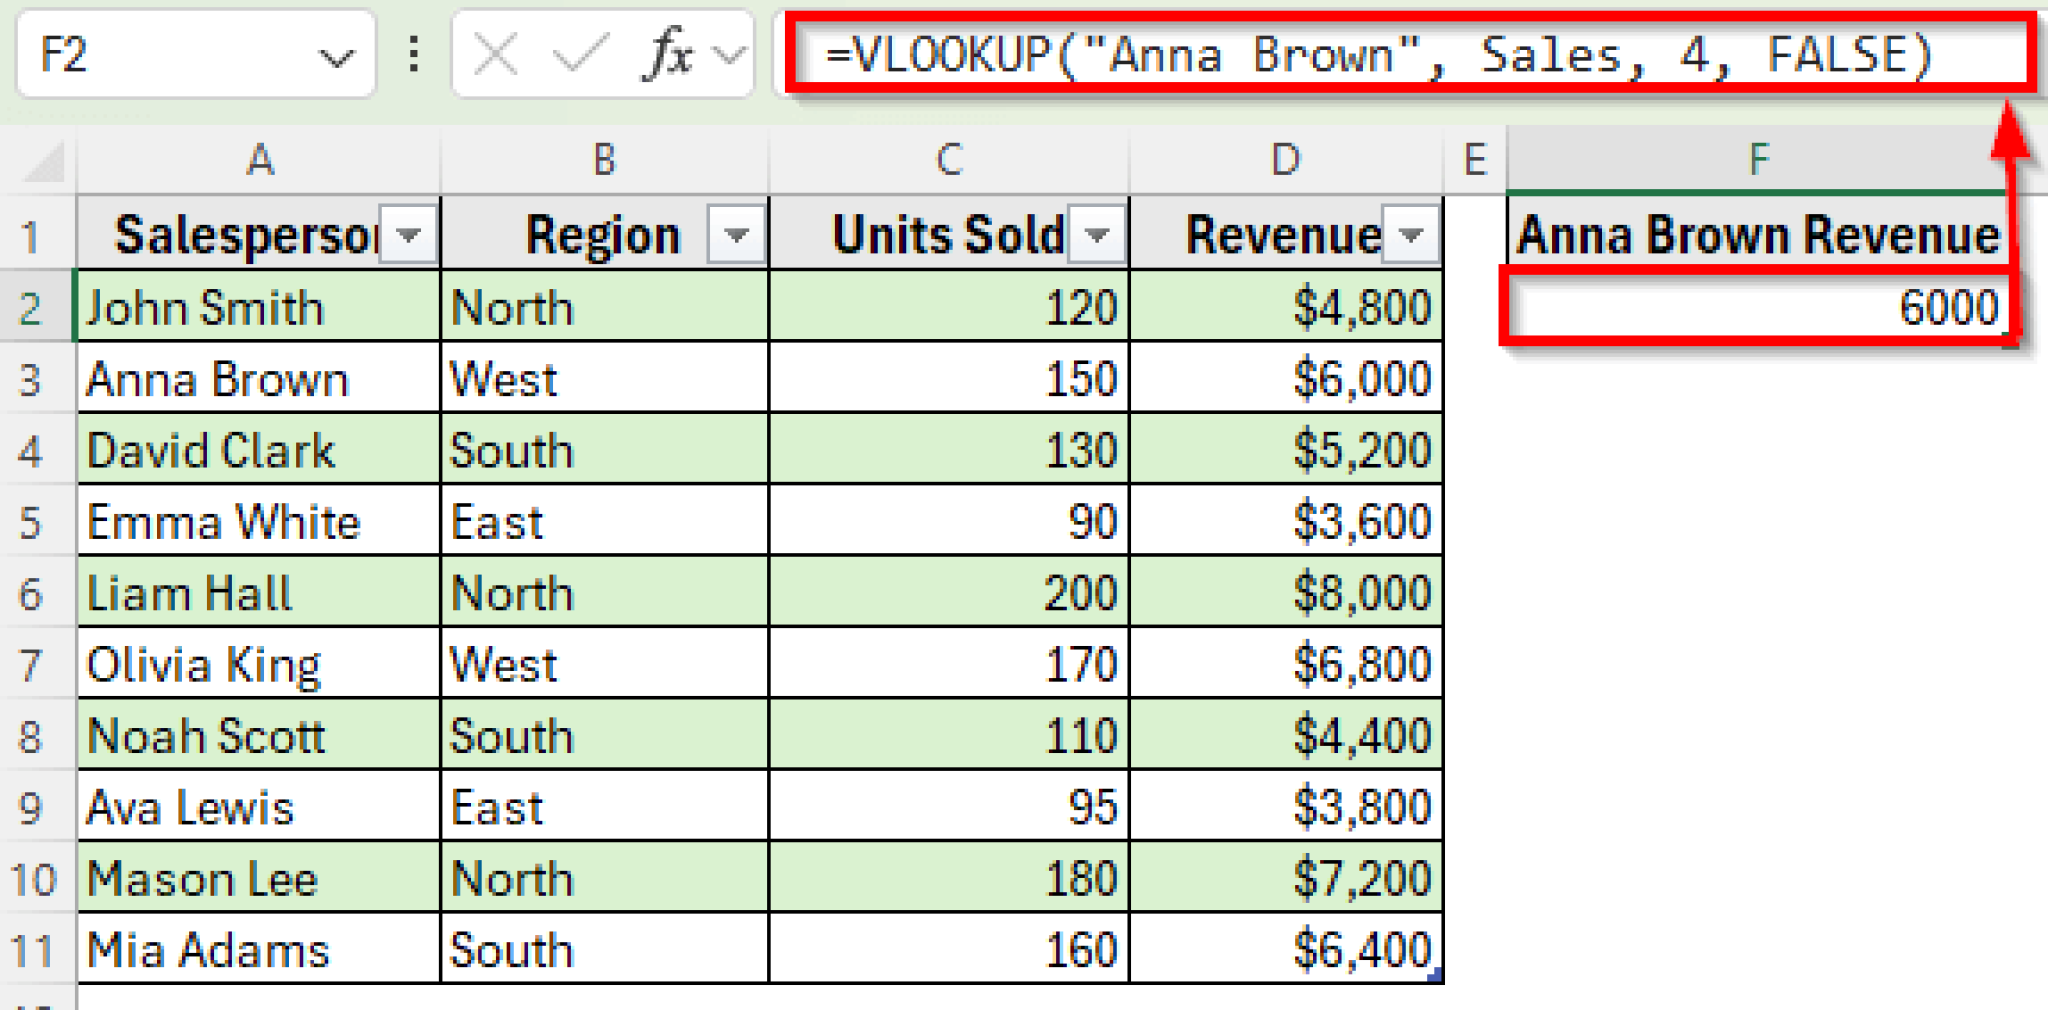Expand the function list chevron beside fx

731,54
